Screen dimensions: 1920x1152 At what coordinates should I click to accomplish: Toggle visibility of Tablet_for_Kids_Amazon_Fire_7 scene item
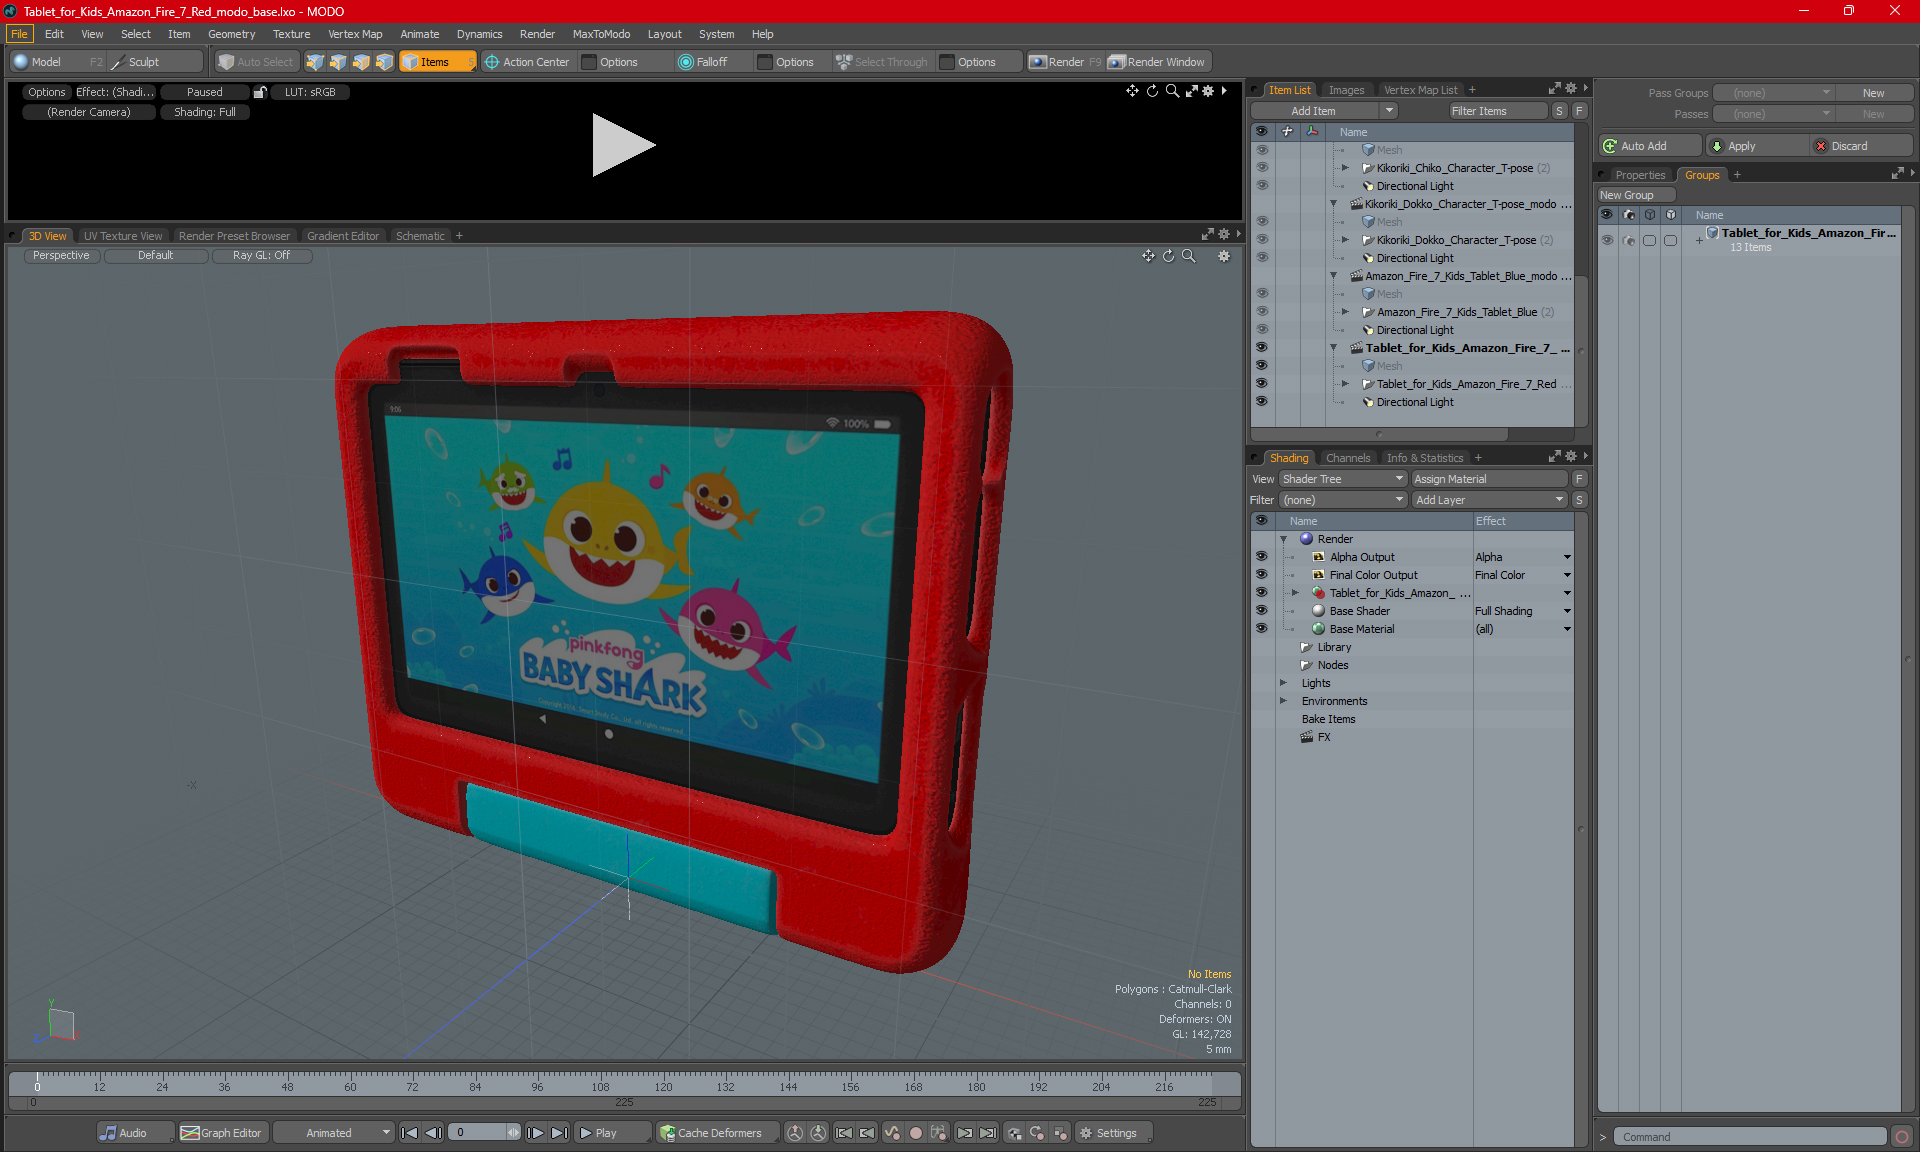pyautogui.click(x=1262, y=347)
